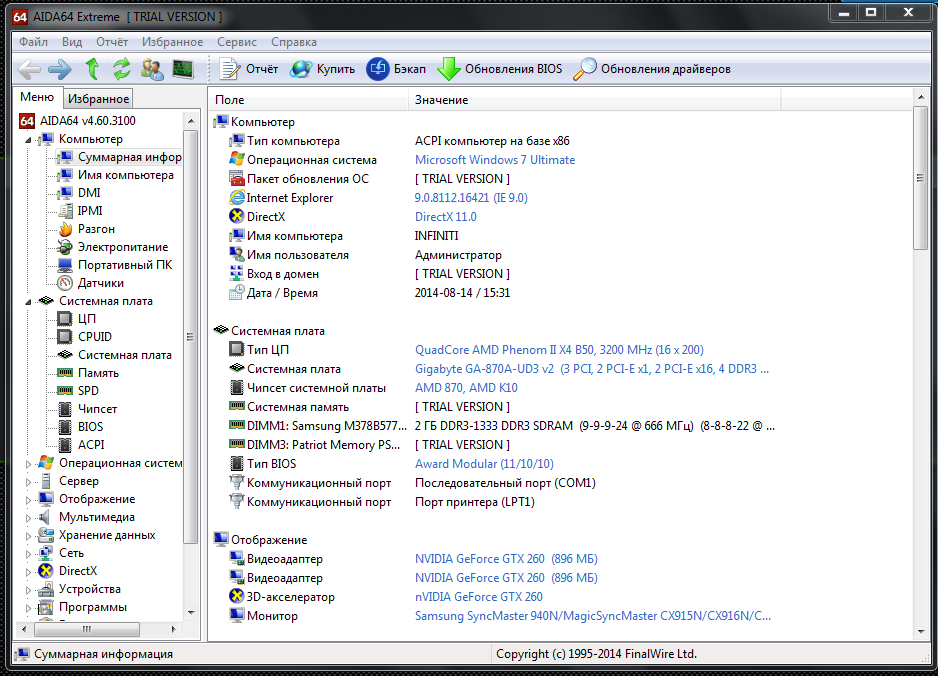Switch to the Меню tab

pyautogui.click(x=37, y=97)
